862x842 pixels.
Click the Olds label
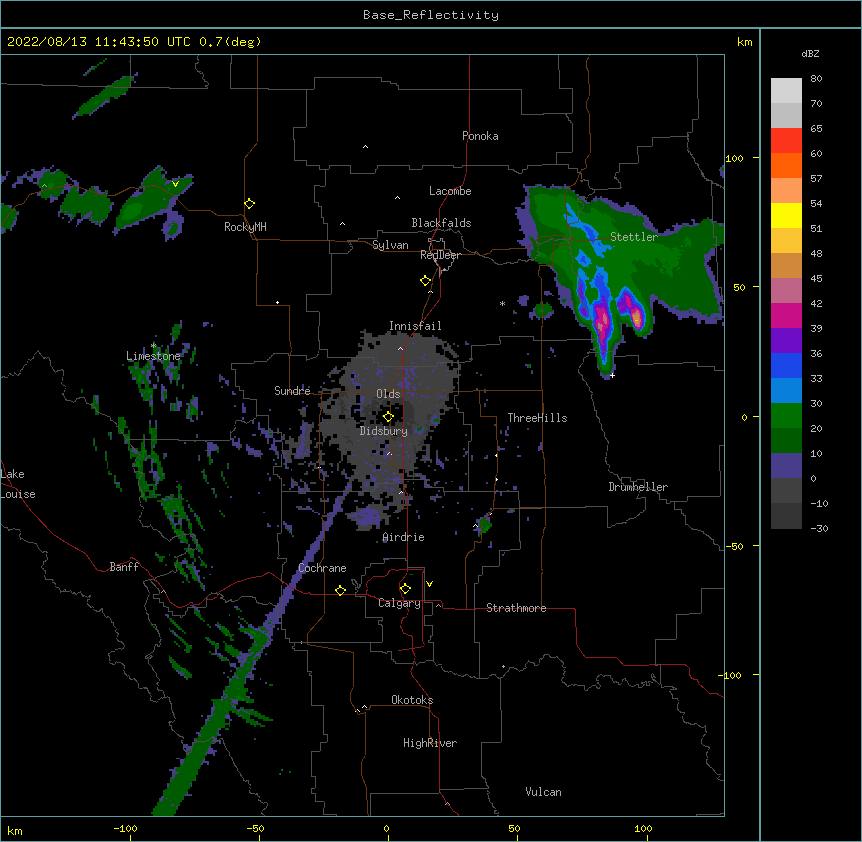(x=388, y=394)
